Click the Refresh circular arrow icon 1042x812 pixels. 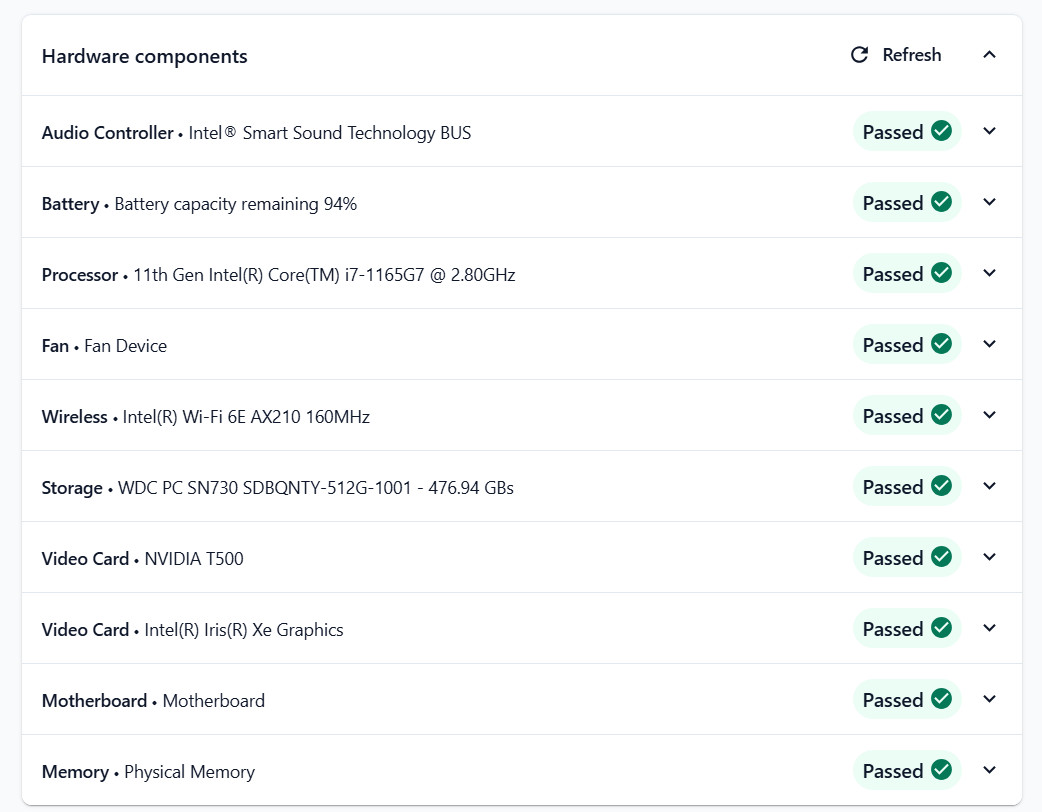859,54
